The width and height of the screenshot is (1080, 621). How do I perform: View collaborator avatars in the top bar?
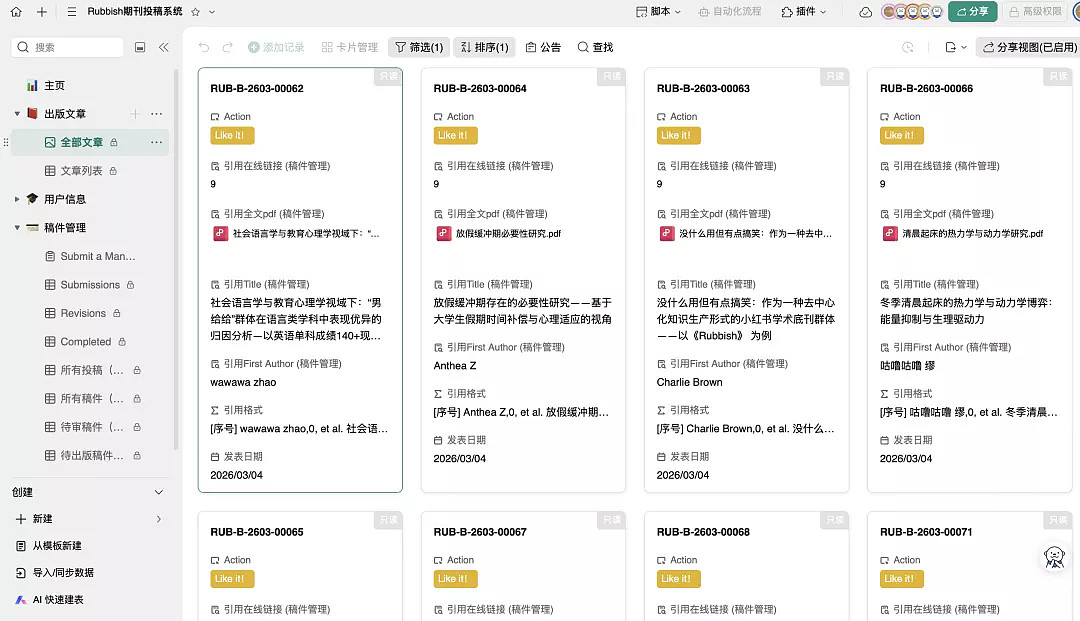[x=912, y=12]
